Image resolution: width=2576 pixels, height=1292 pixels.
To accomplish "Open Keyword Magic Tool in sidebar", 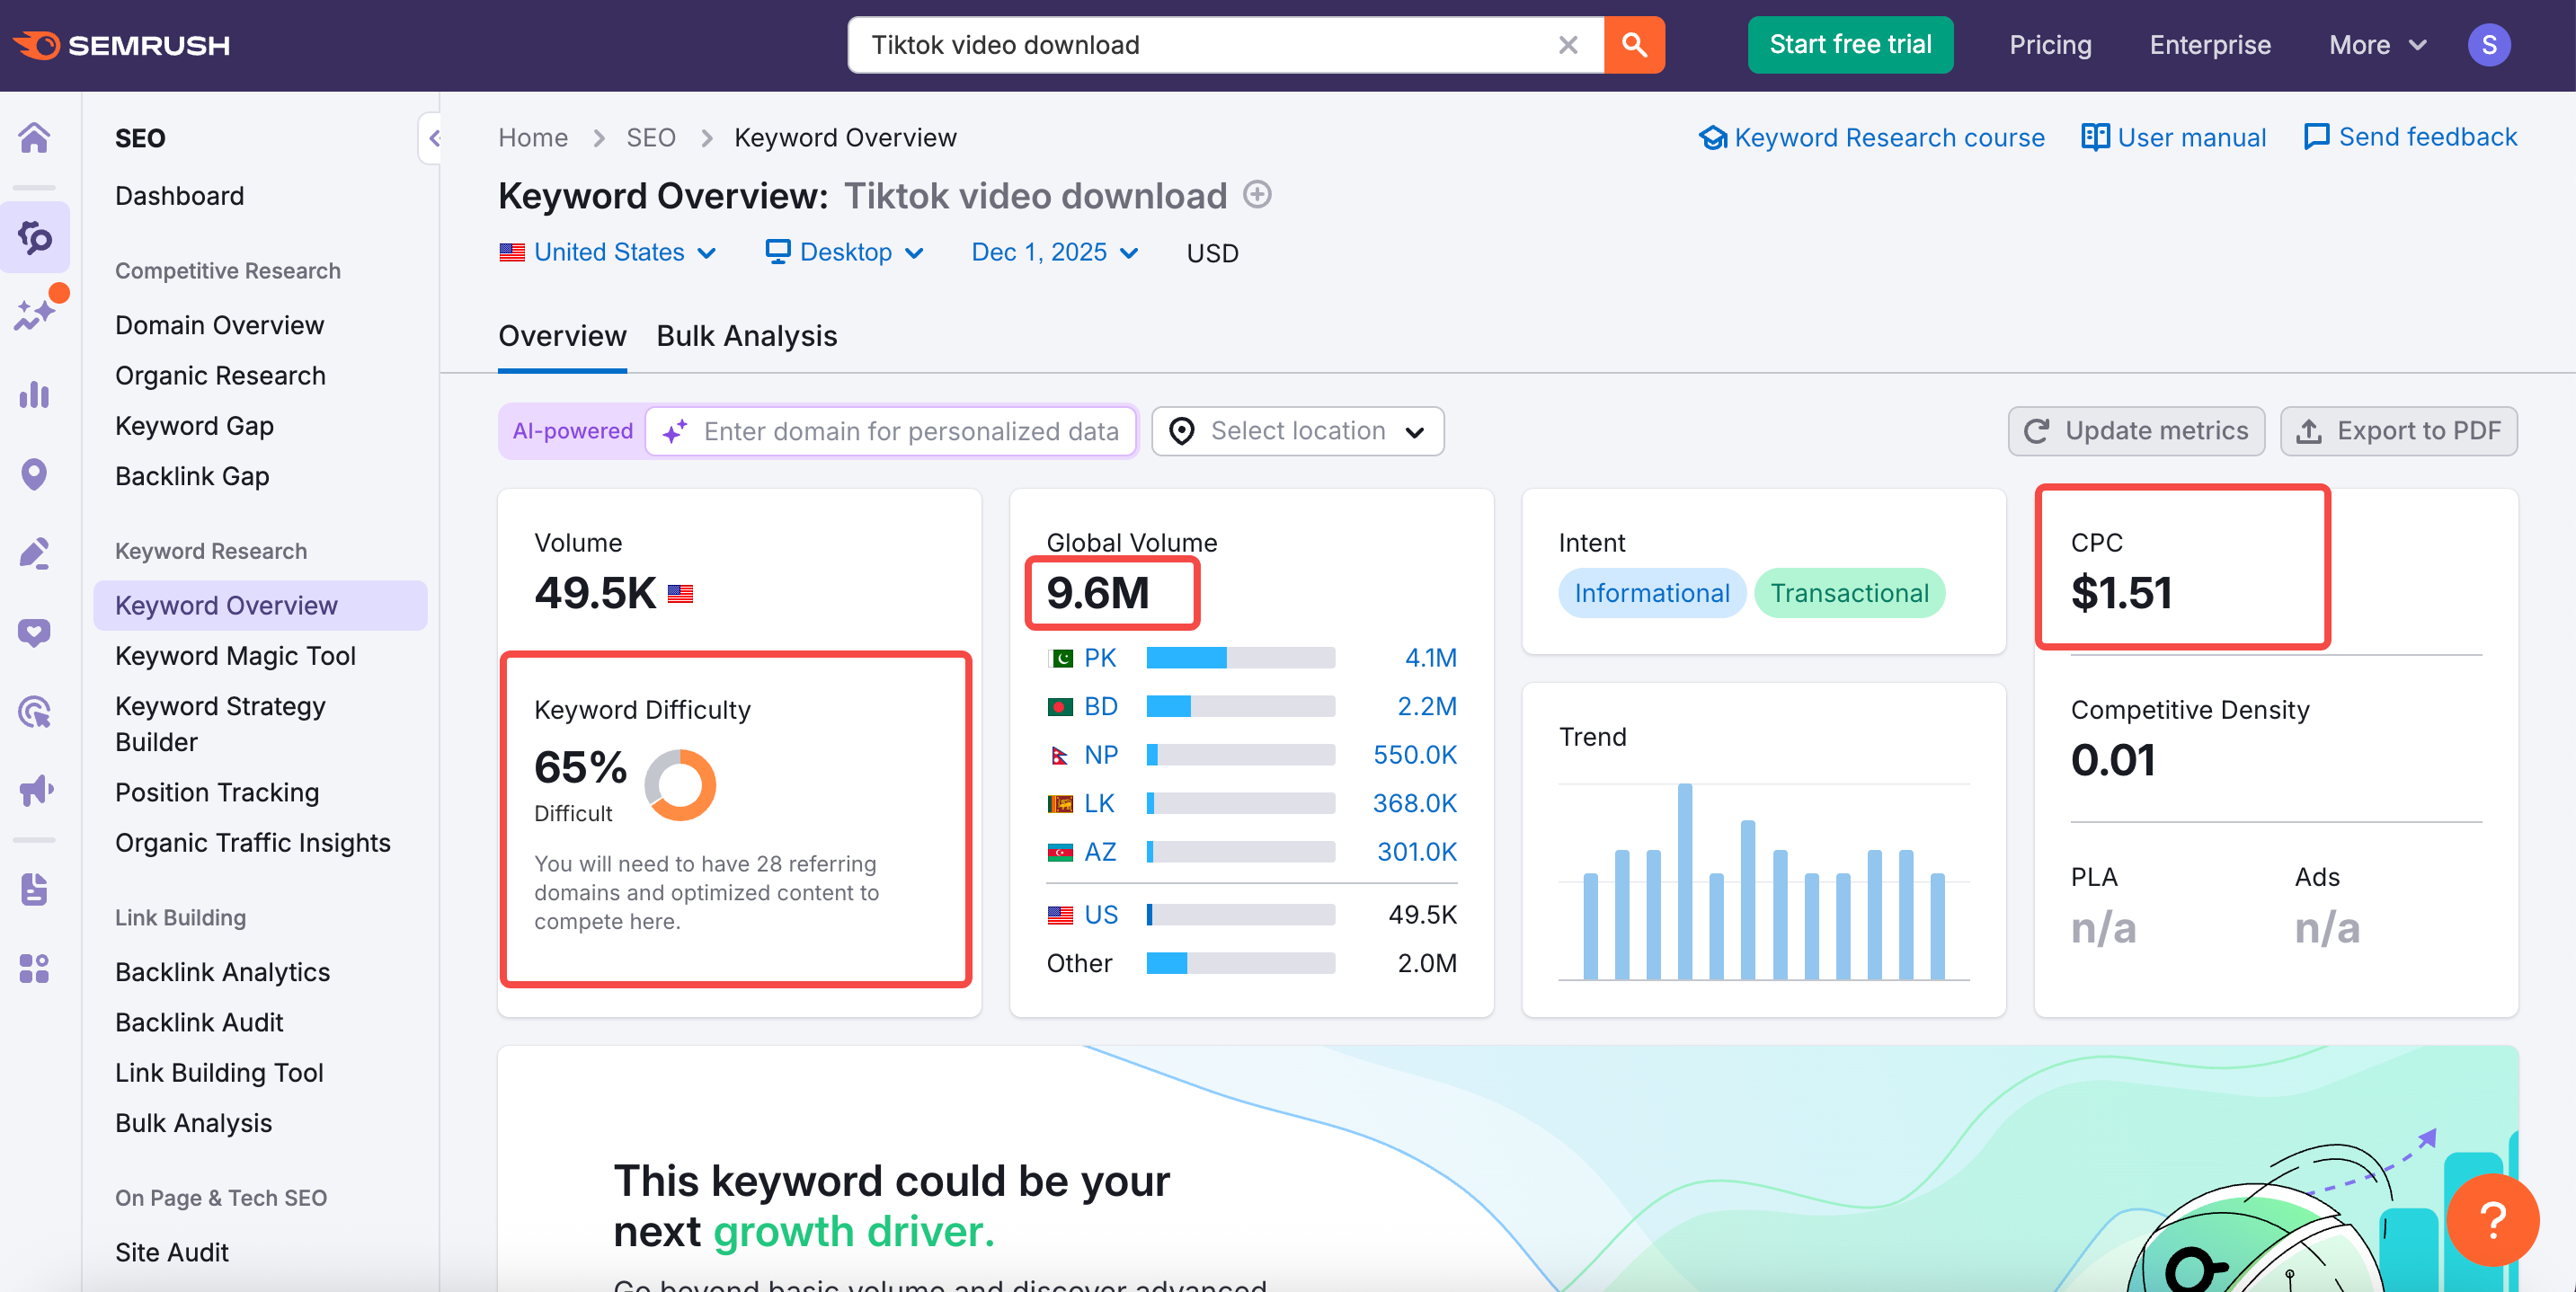I will 235,656.
